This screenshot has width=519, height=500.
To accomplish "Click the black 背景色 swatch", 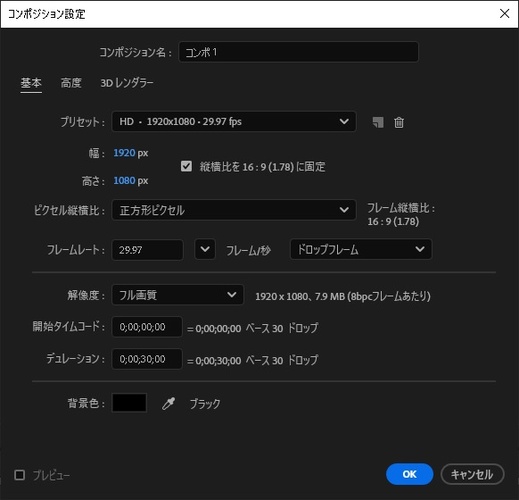I will [x=129, y=403].
